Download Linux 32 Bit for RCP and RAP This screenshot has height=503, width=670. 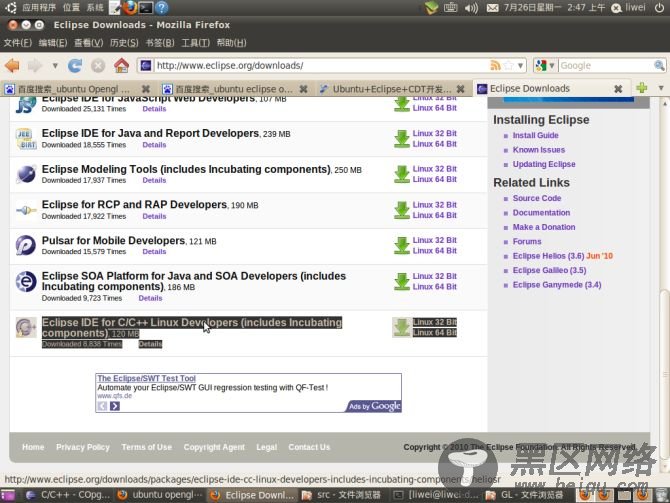tap(435, 205)
